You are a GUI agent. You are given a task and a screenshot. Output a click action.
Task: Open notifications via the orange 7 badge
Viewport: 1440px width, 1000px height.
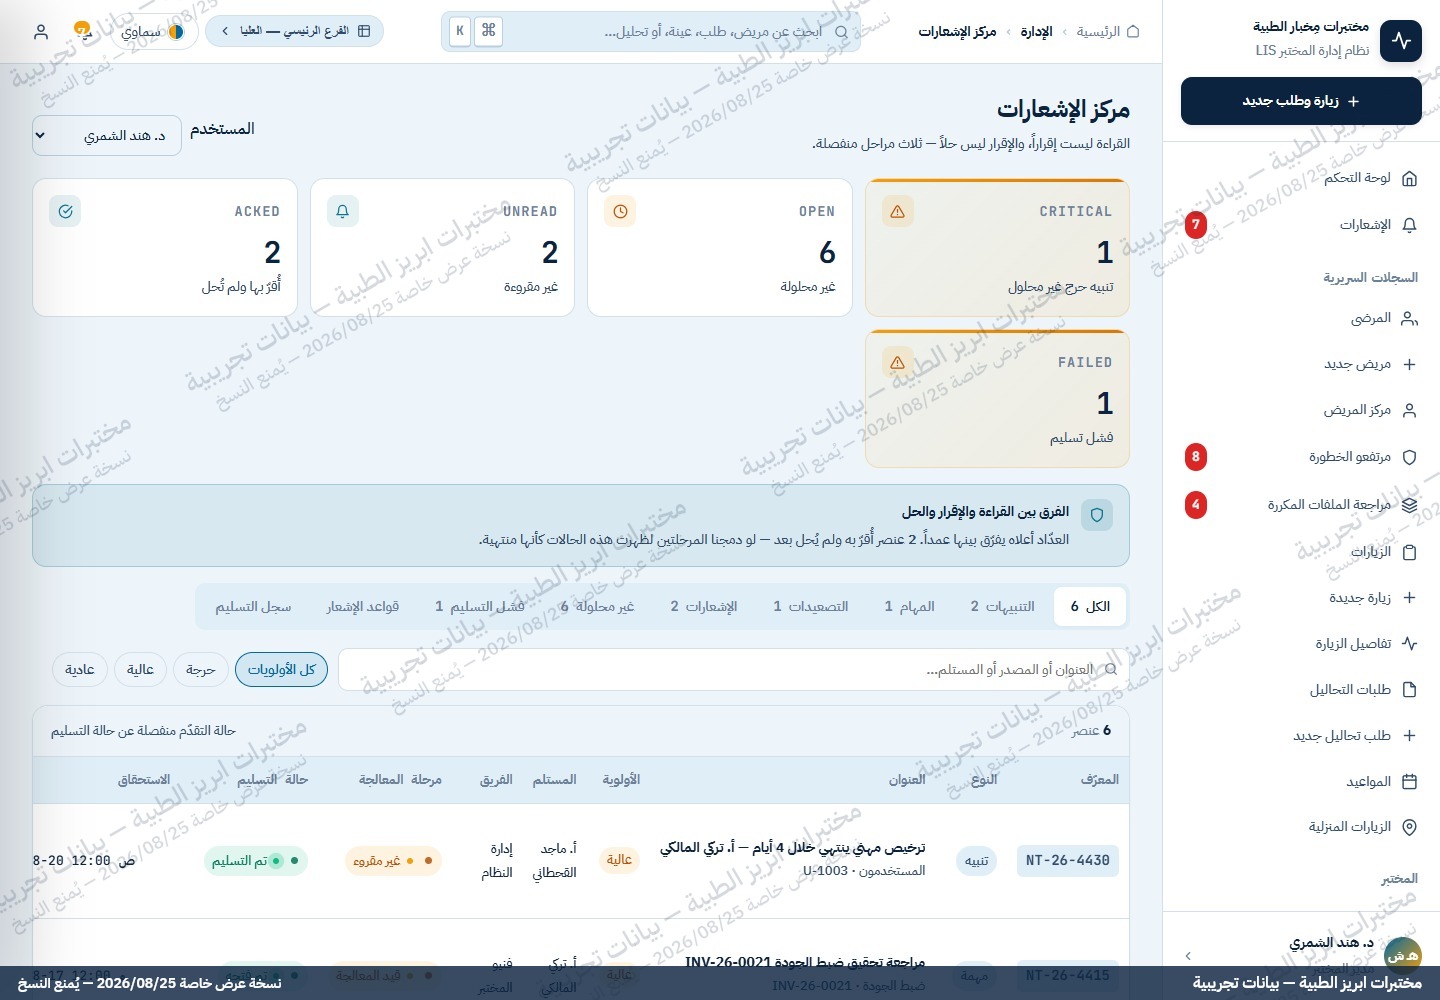point(82,30)
